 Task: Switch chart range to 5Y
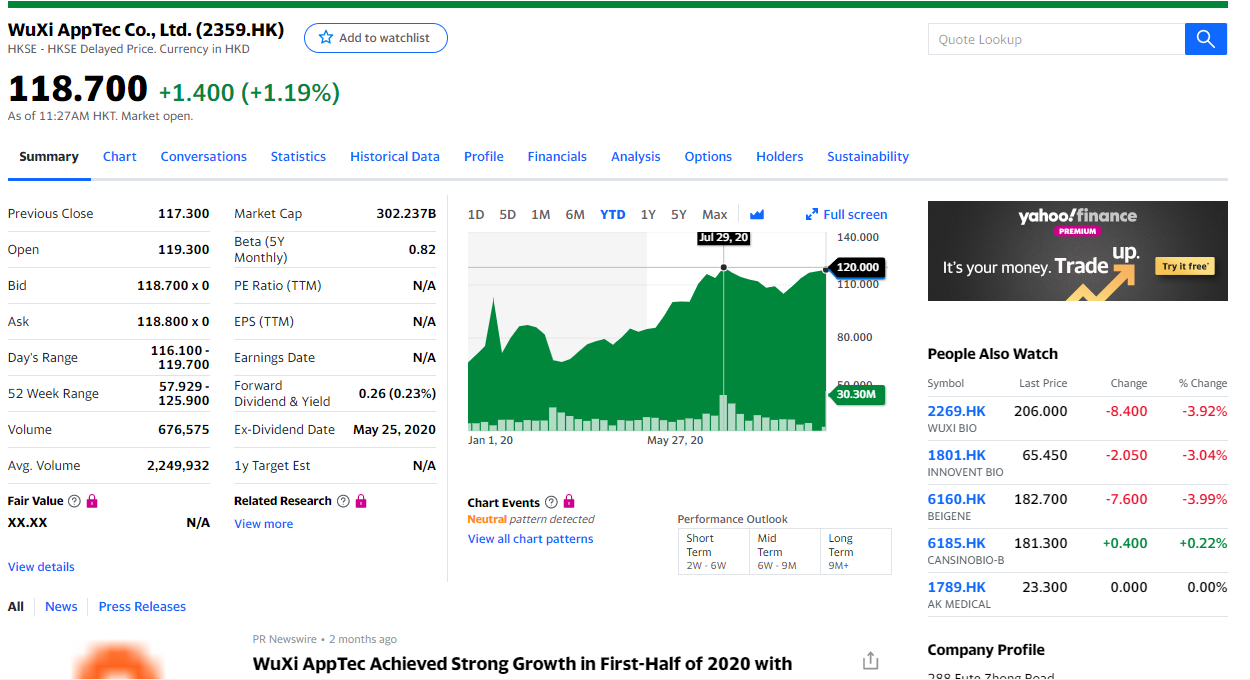pos(679,214)
